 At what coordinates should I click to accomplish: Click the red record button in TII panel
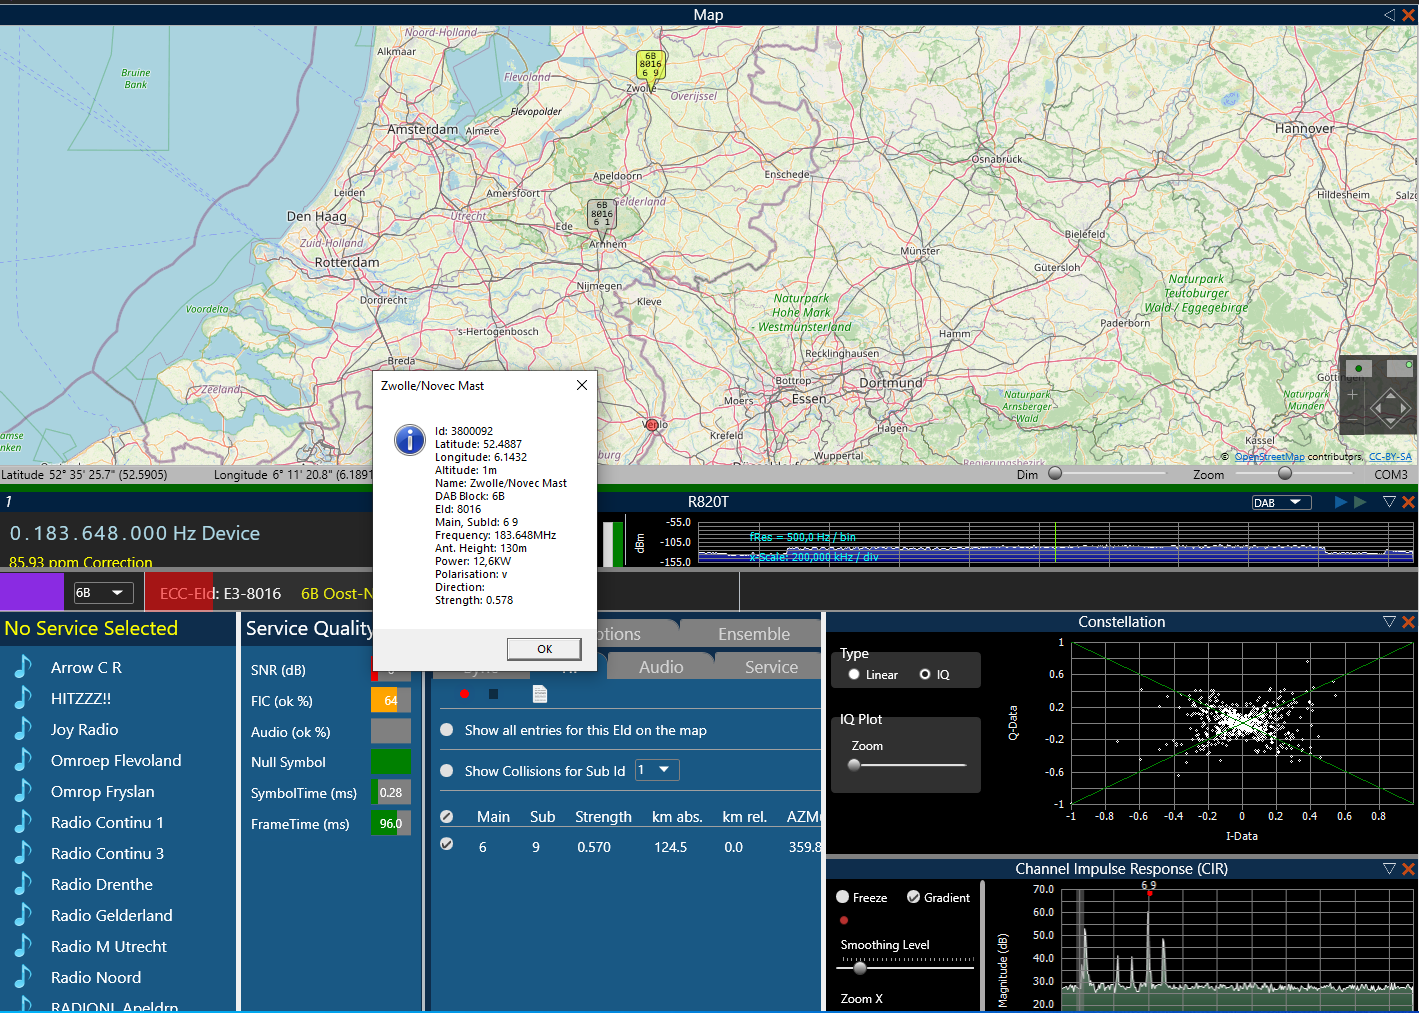[464, 693]
